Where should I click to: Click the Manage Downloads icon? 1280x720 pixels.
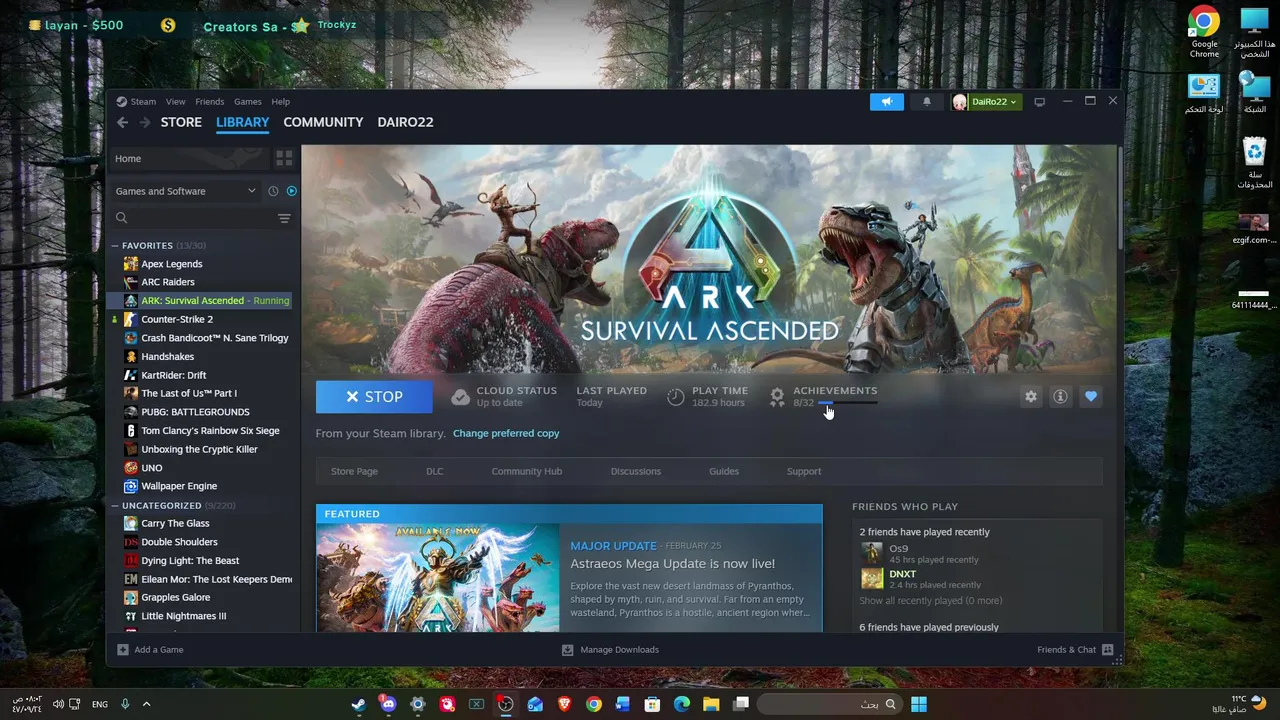pyautogui.click(x=567, y=650)
